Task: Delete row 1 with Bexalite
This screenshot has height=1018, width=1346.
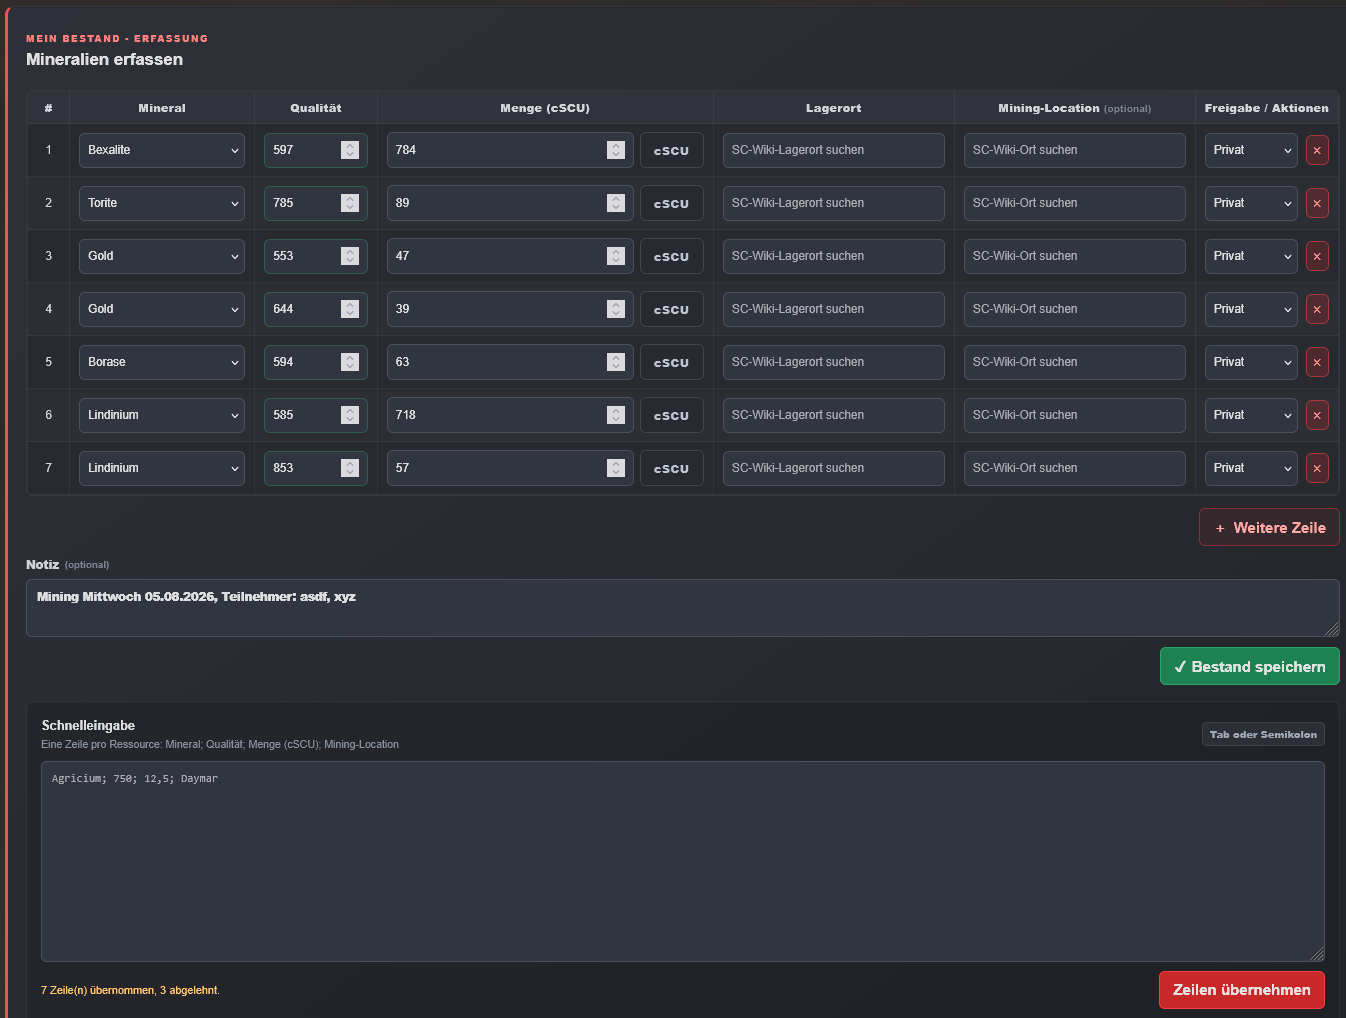Action: click(1317, 150)
